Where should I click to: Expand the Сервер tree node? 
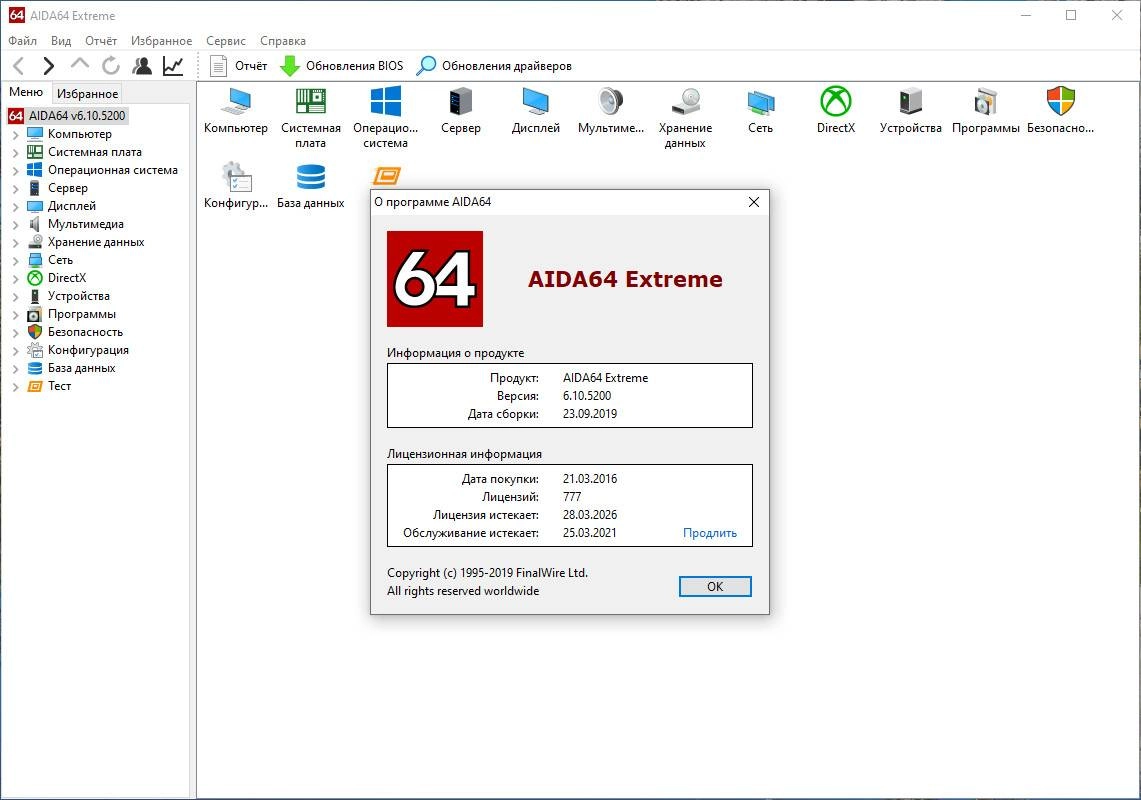[x=15, y=189]
